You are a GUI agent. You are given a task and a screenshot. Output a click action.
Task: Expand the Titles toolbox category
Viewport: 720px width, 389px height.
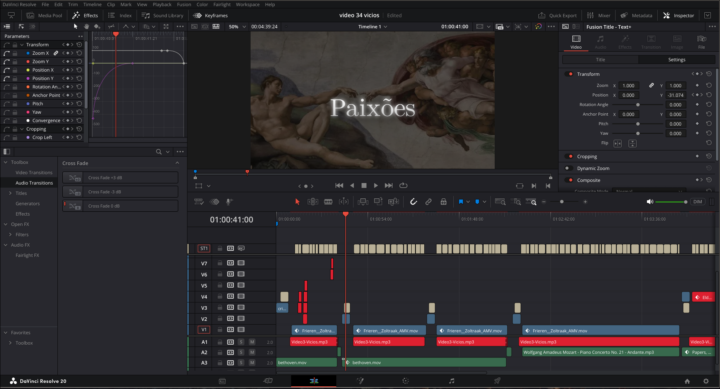pos(10,193)
